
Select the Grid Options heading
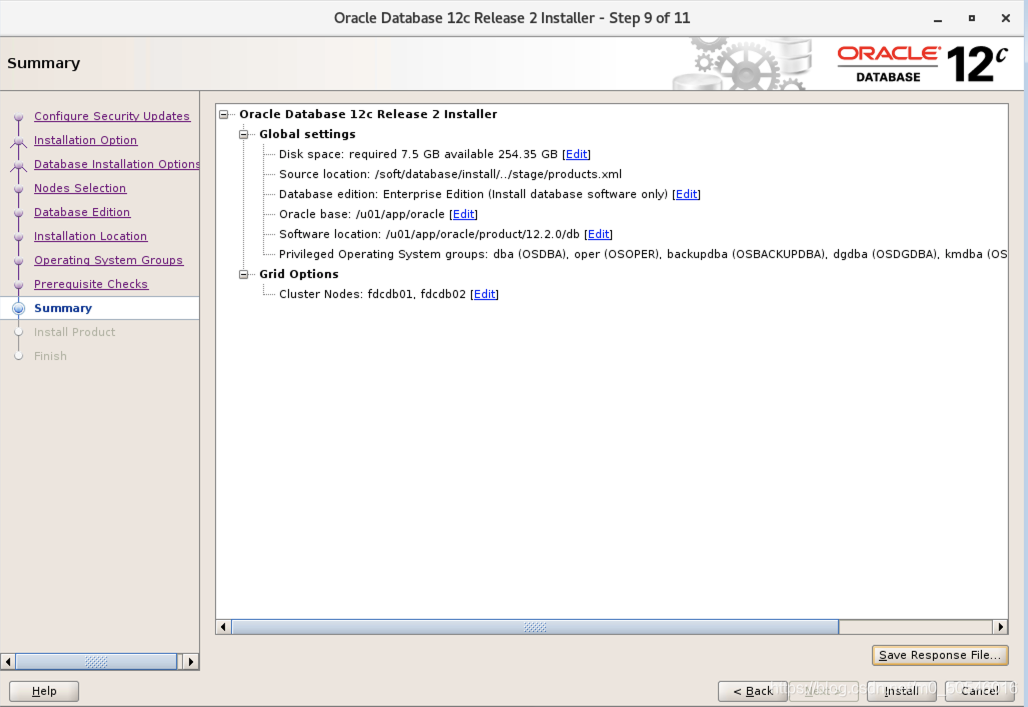(x=299, y=274)
